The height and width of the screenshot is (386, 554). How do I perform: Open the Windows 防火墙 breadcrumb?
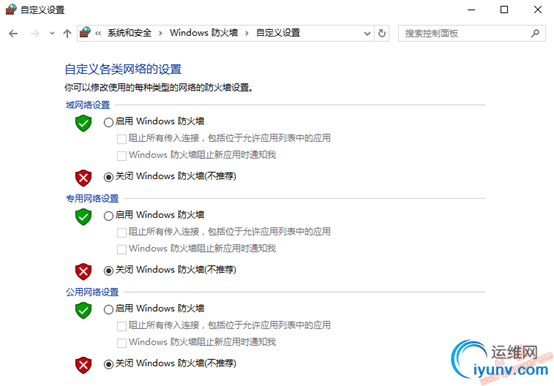204,33
